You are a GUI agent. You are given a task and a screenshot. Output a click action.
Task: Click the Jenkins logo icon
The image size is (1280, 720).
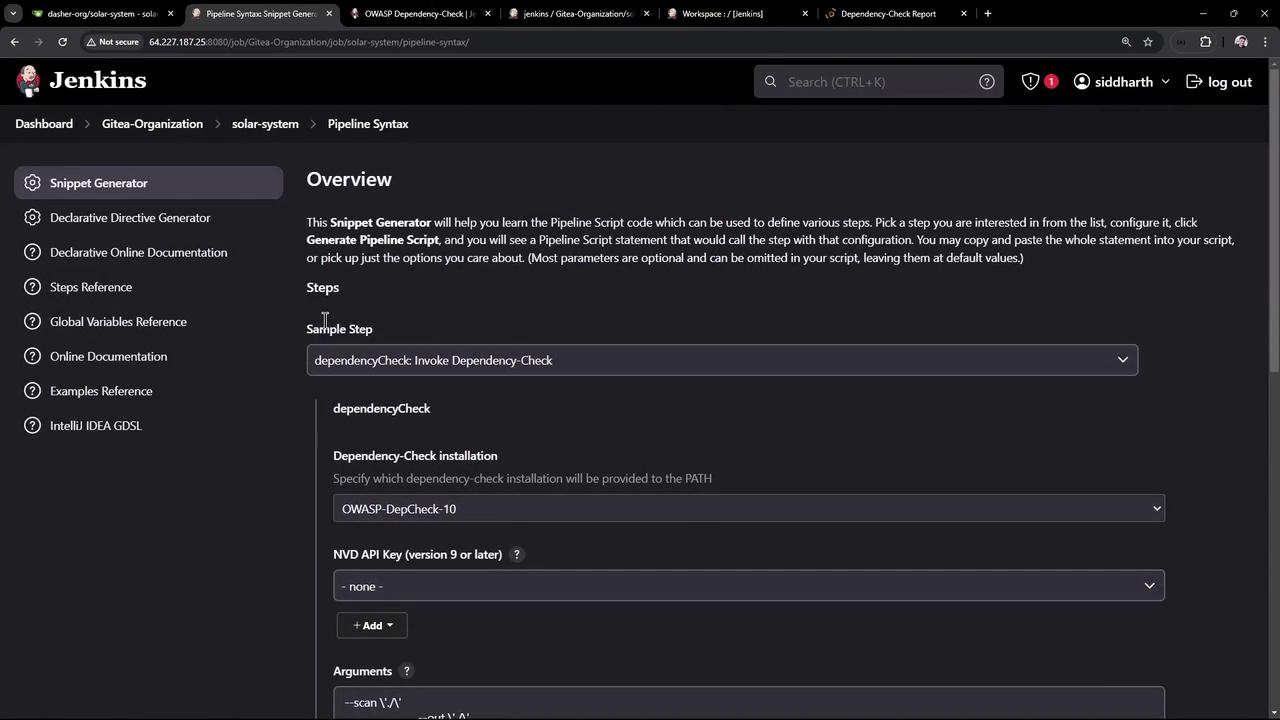point(29,81)
